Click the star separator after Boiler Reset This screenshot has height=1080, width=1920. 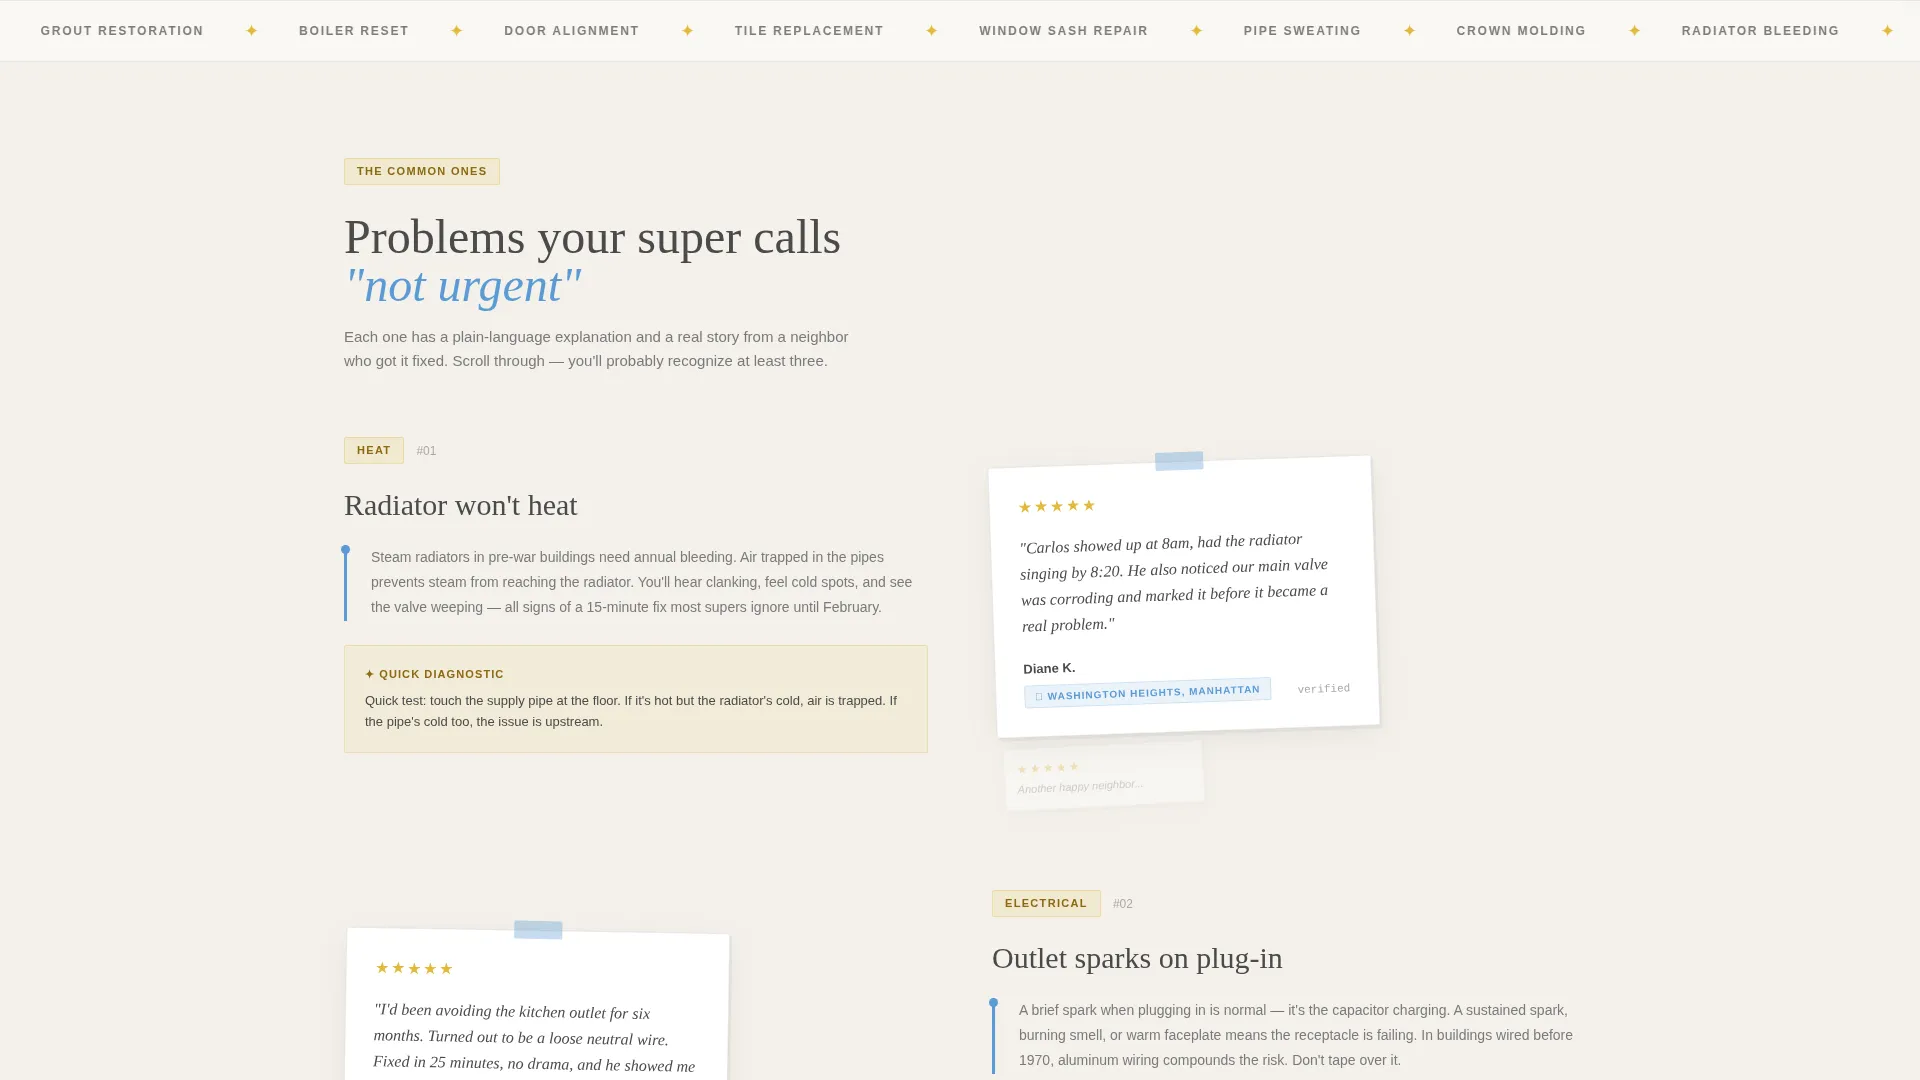pos(457,31)
